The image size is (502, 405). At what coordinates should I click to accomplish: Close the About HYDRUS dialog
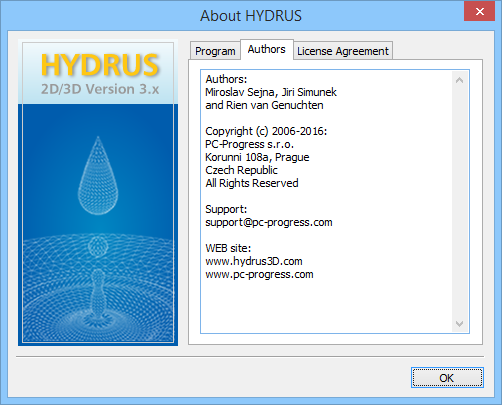click(x=479, y=11)
